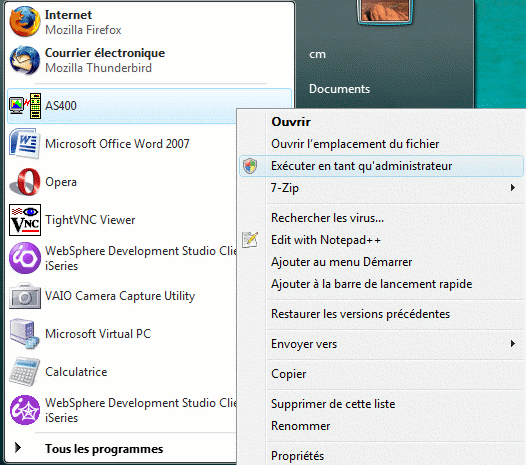526x465 pixels.
Task: Click the AS400 program icon
Action: (25, 106)
